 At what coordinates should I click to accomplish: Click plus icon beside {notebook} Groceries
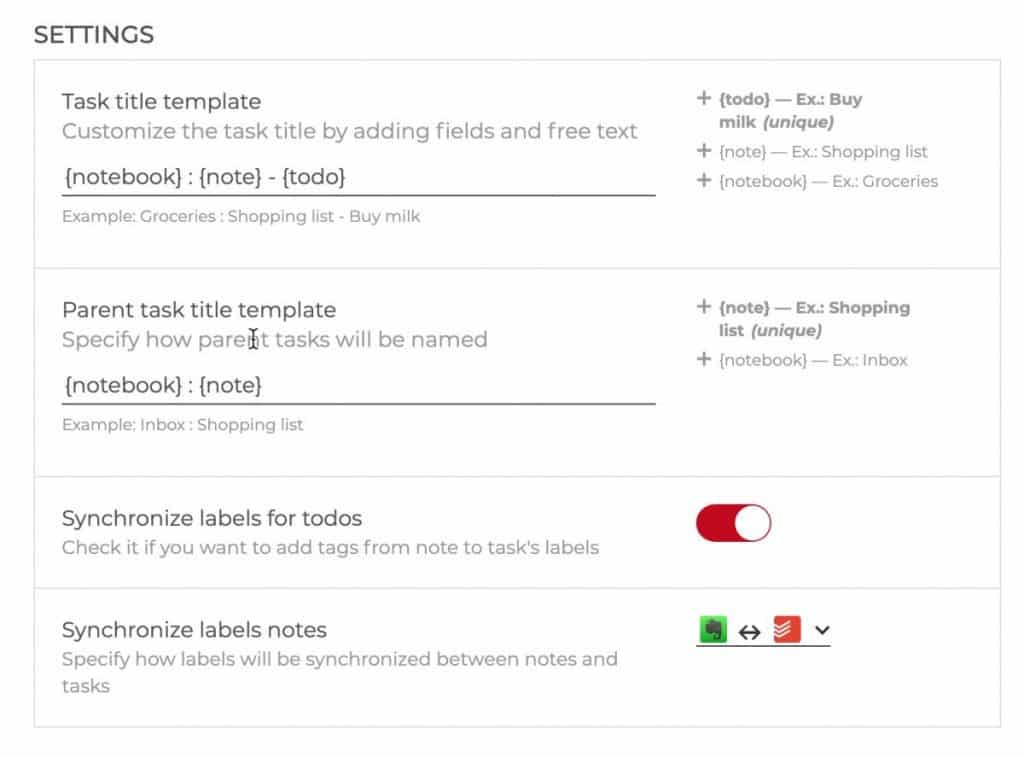click(x=703, y=180)
